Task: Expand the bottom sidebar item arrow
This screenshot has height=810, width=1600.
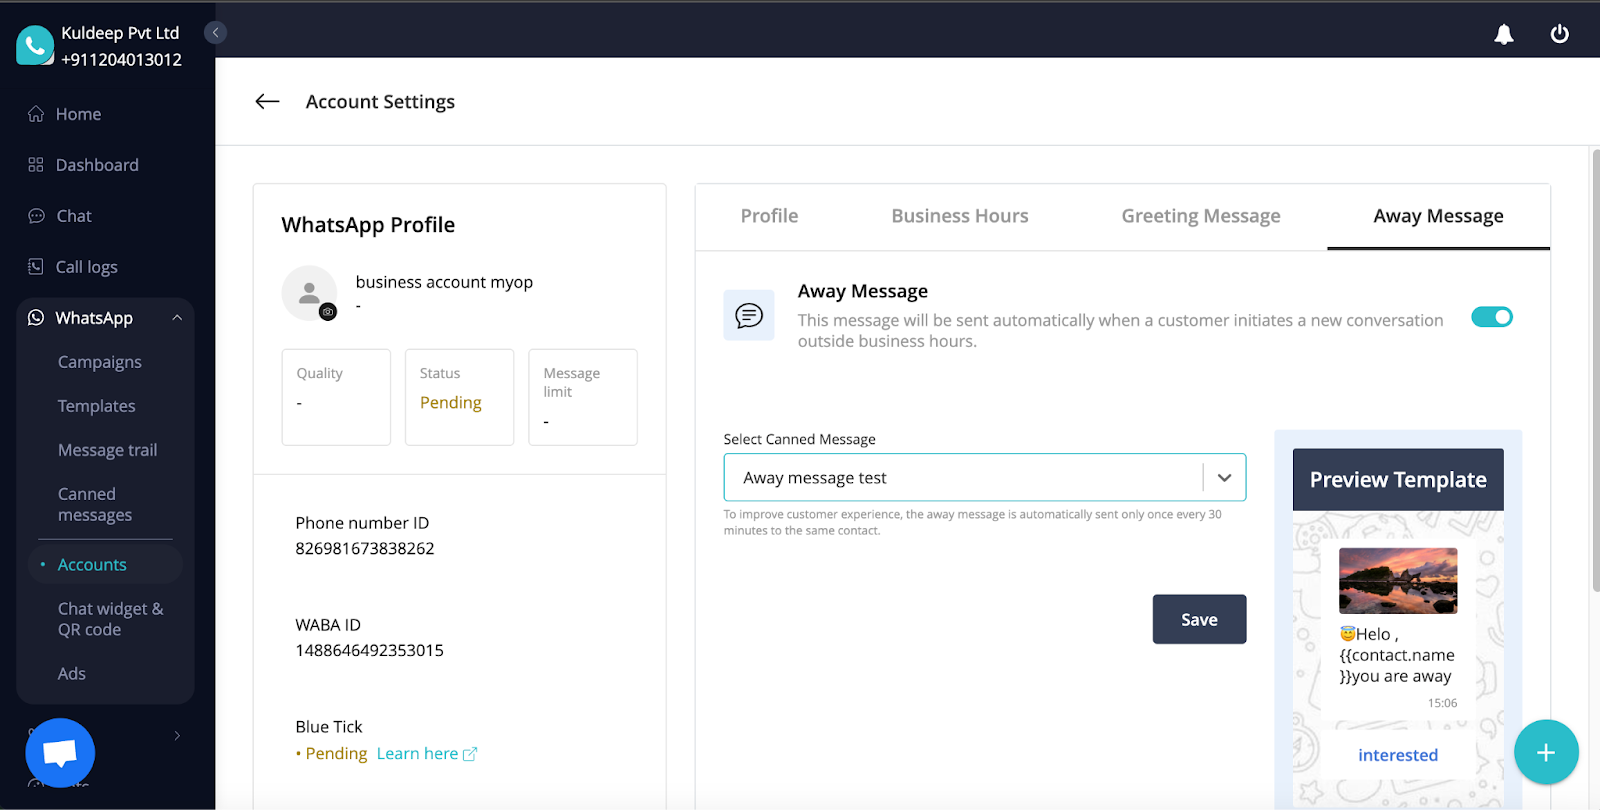Action: pos(177,736)
